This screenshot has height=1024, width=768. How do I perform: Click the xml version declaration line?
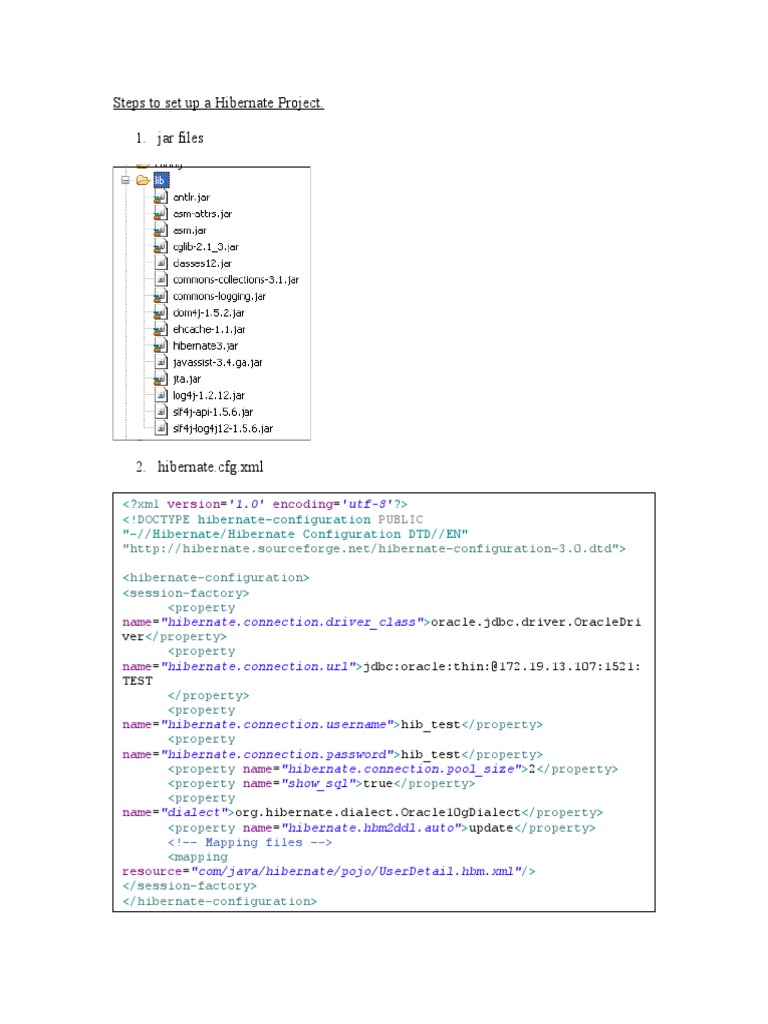pyautogui.click(x=264, y=504)
